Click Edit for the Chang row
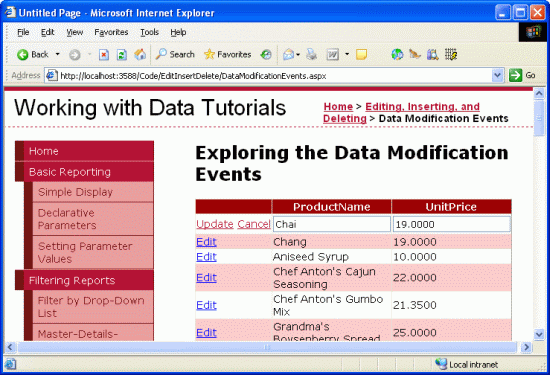Image resolution: width=550 pixels, height=375 pixels. [x=206, y=242]
